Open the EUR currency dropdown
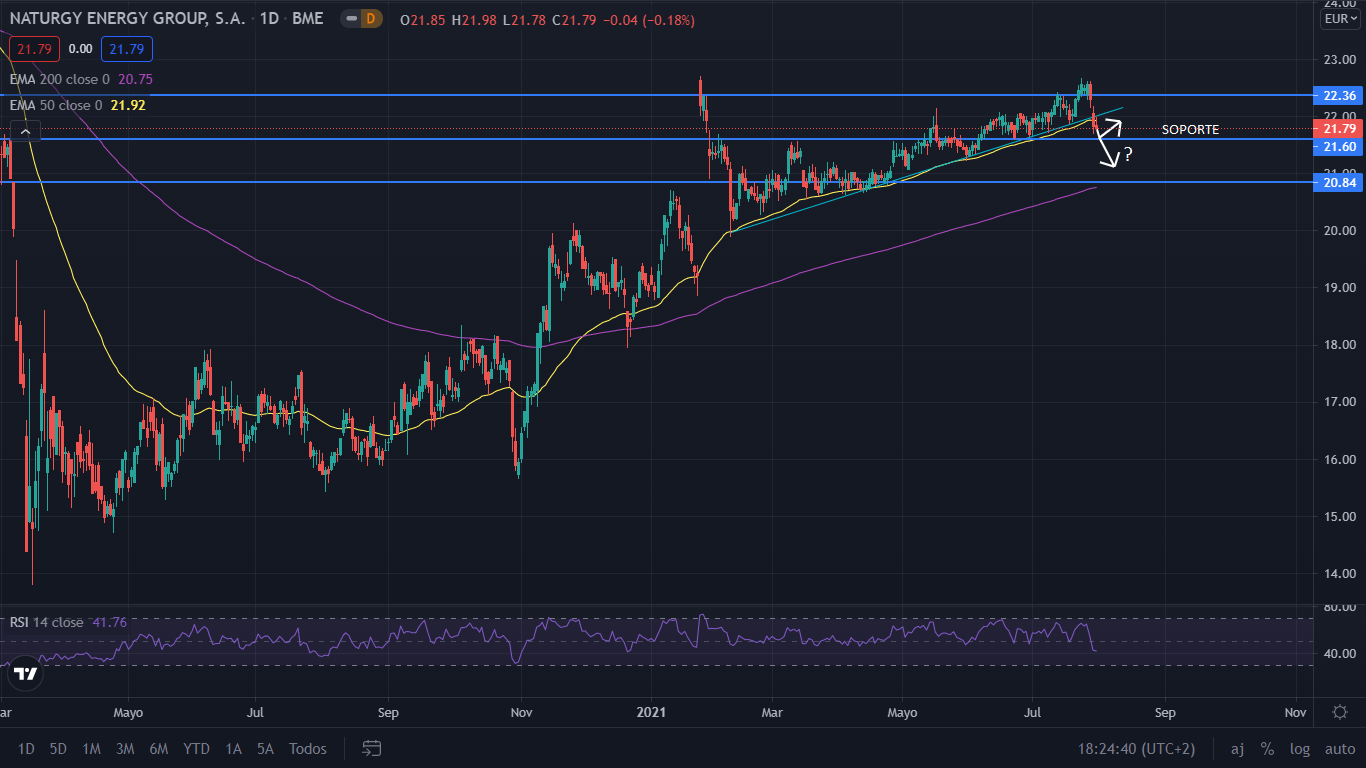The height and width of the screenshot is (768, 1366). 1339,19
